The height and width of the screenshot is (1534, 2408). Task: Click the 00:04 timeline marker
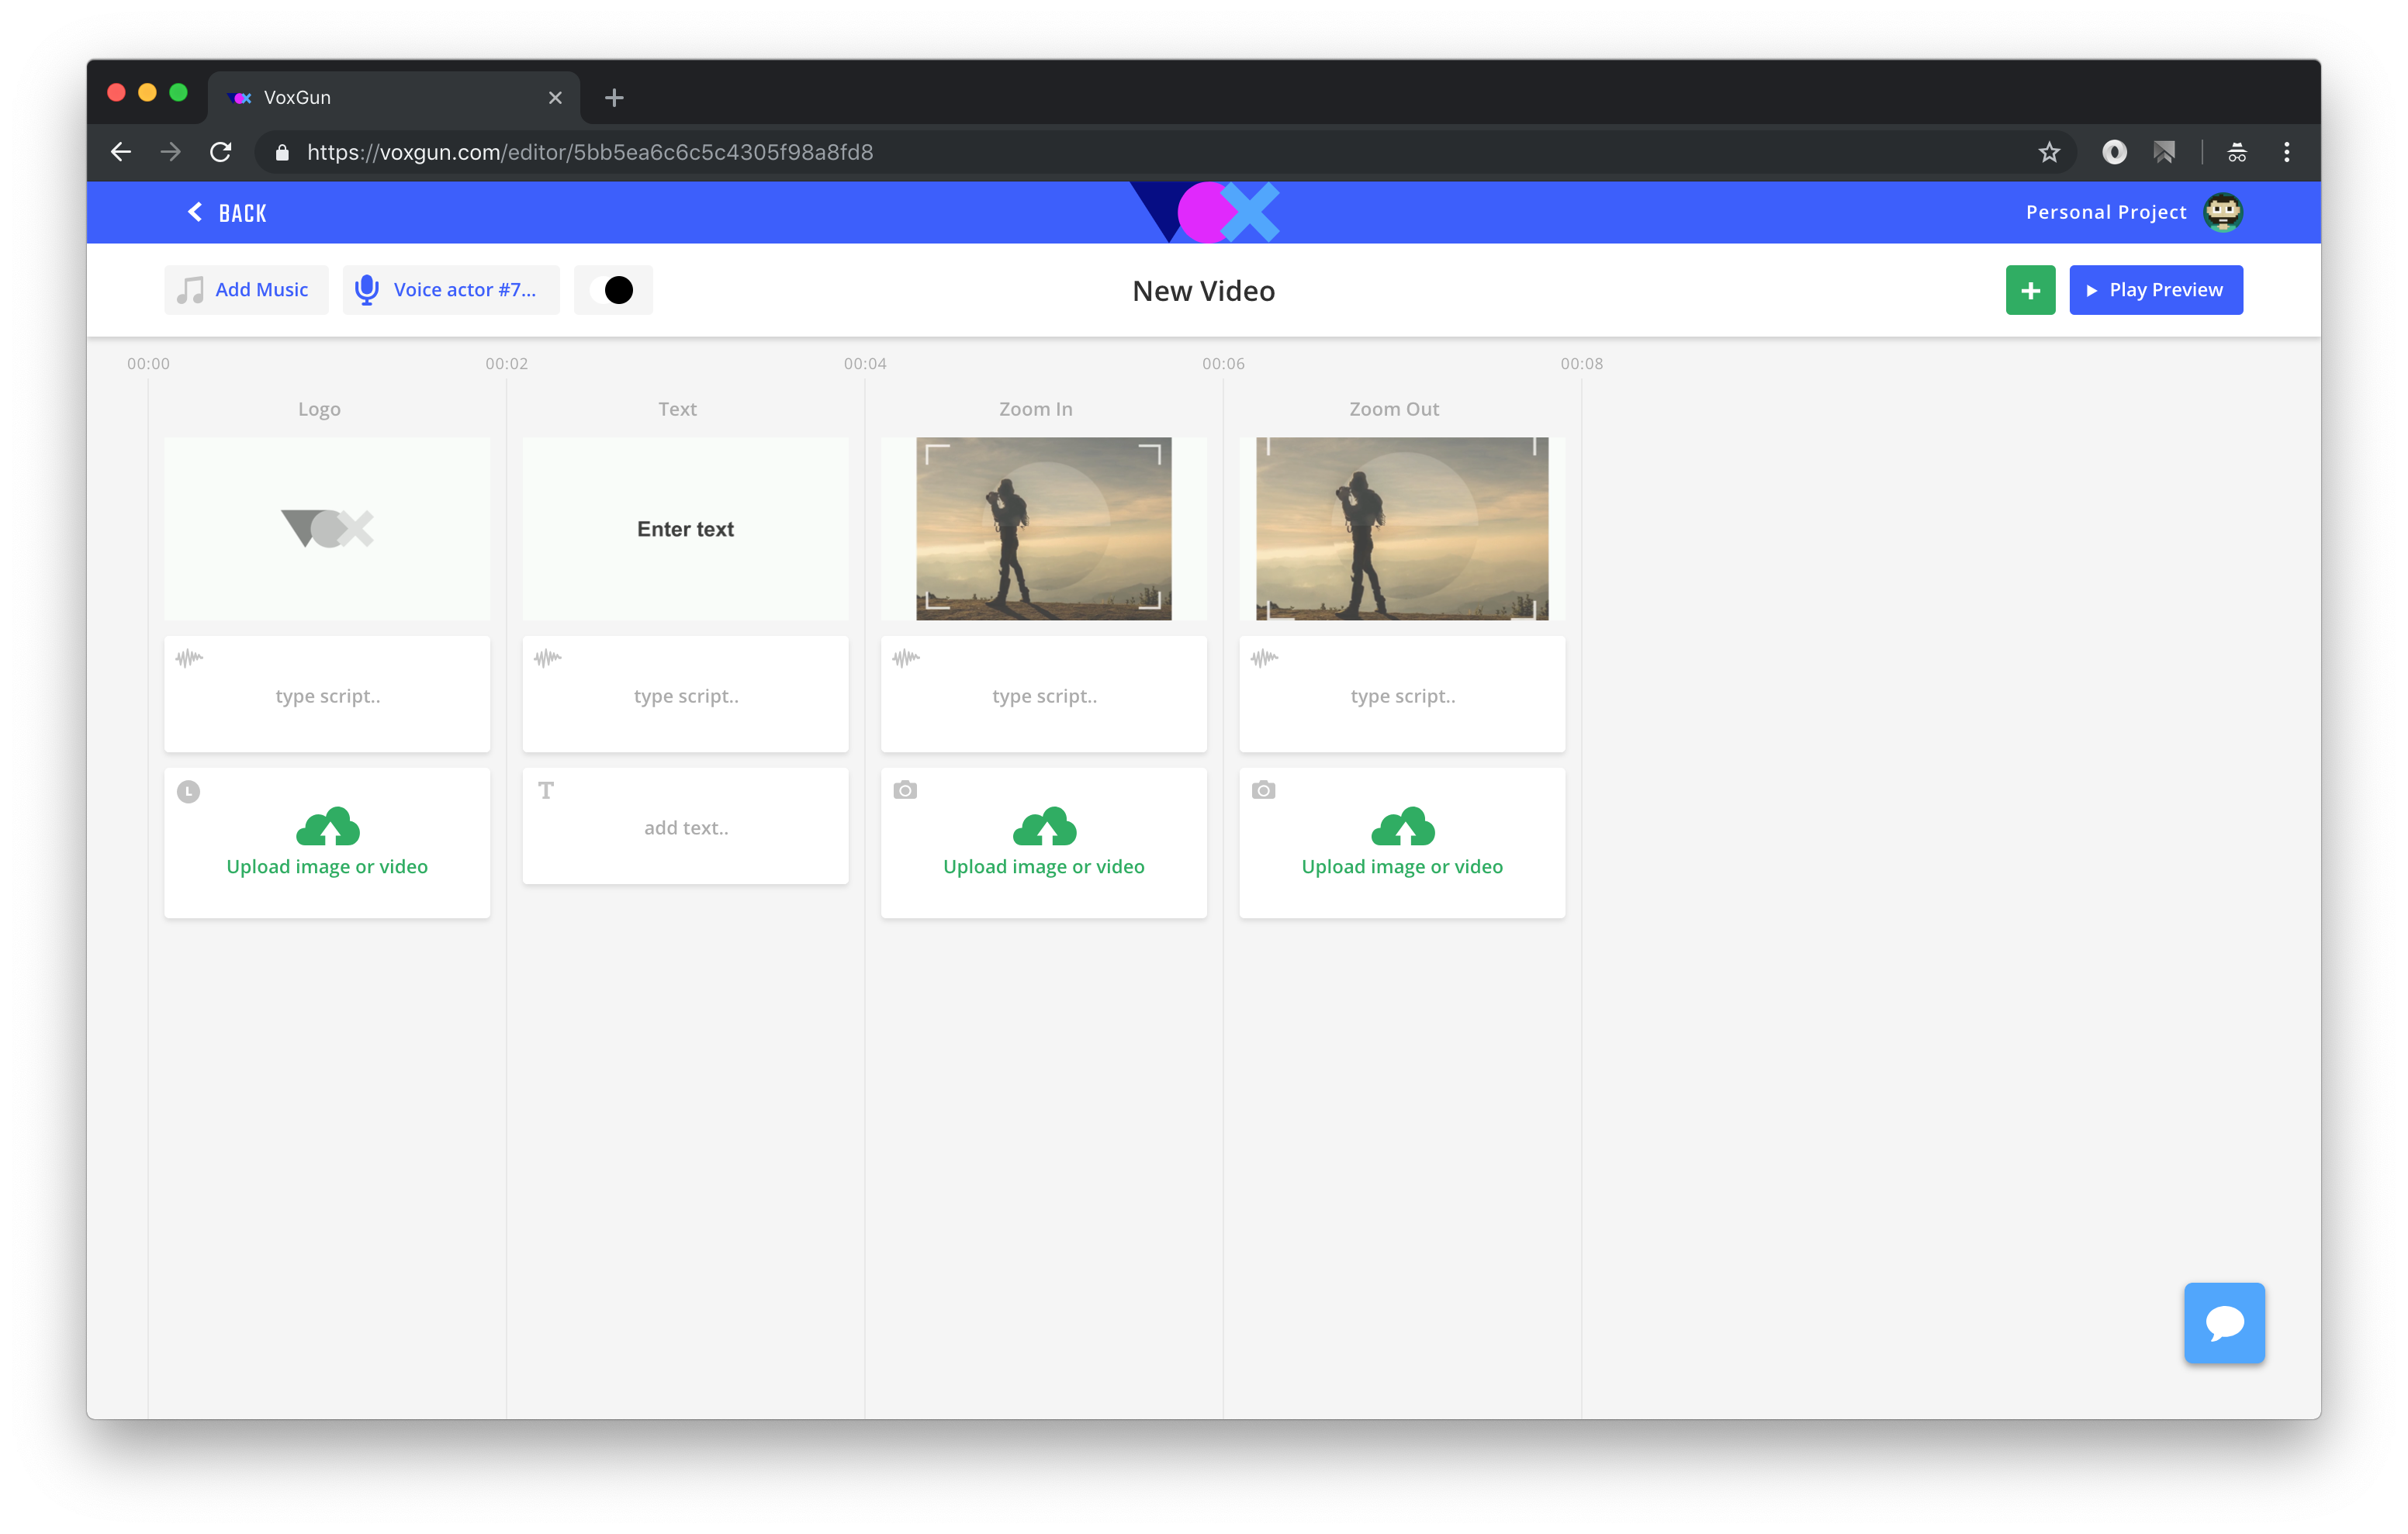864,363
